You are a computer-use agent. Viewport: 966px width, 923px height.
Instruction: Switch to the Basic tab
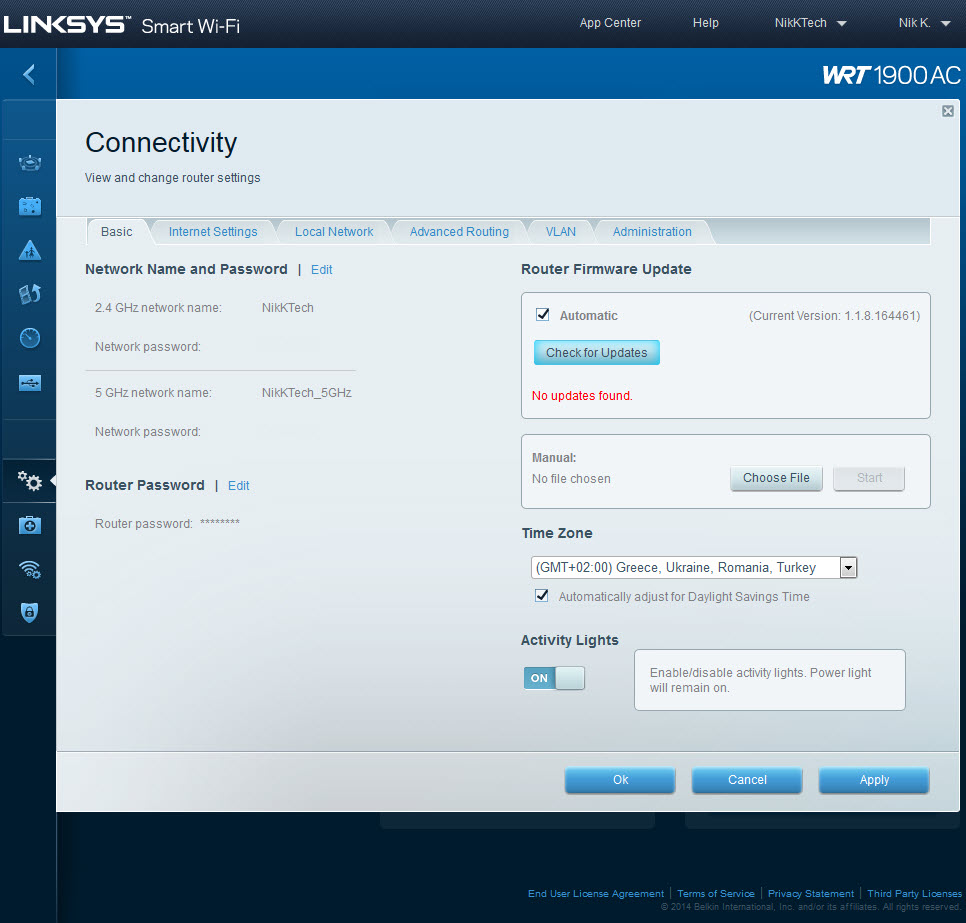pyautogui.click(x=116, y=232)
